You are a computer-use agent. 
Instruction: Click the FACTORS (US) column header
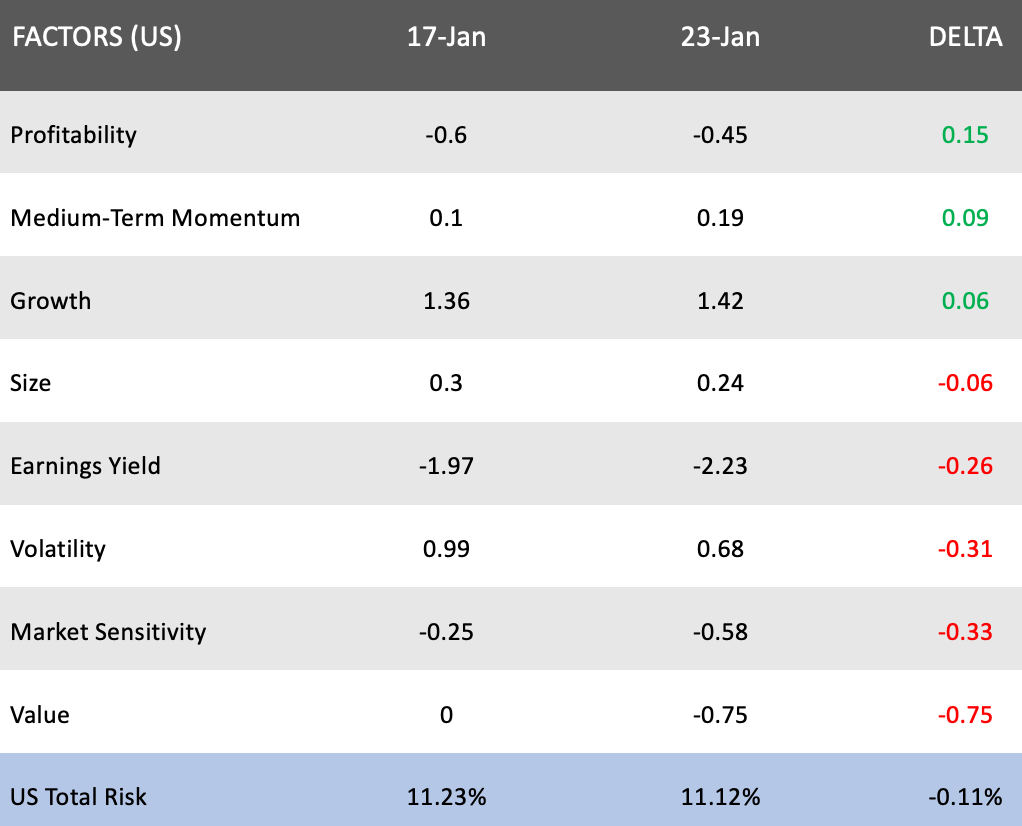[x=96, y=38]
